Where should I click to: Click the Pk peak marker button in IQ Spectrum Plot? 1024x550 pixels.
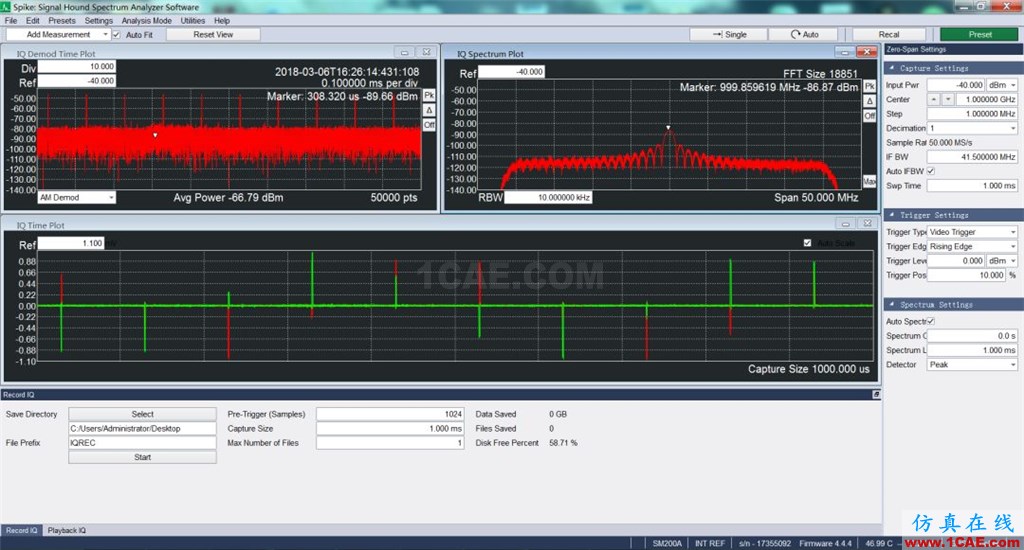(x=870, y=86)
